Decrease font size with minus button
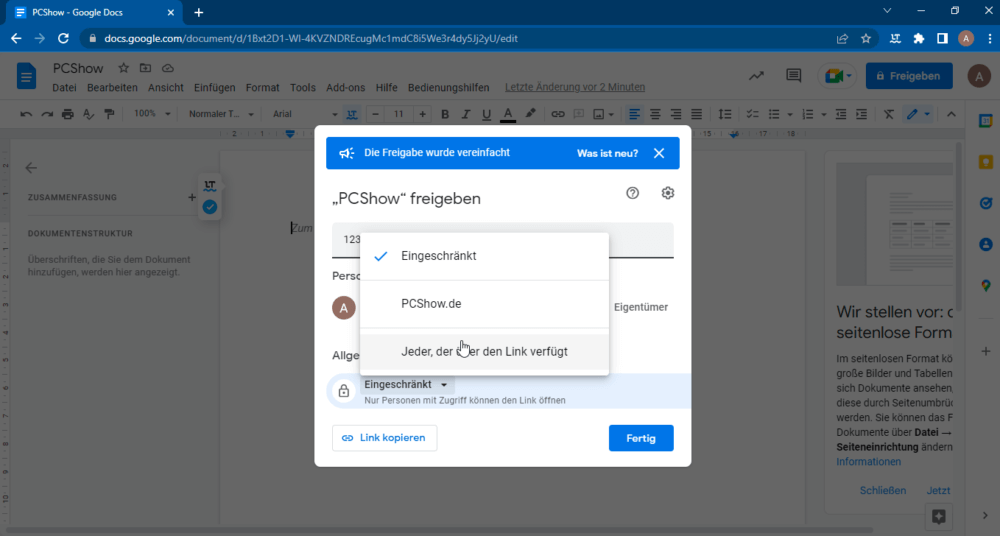 pyautogui.click(x=375, y=114)
